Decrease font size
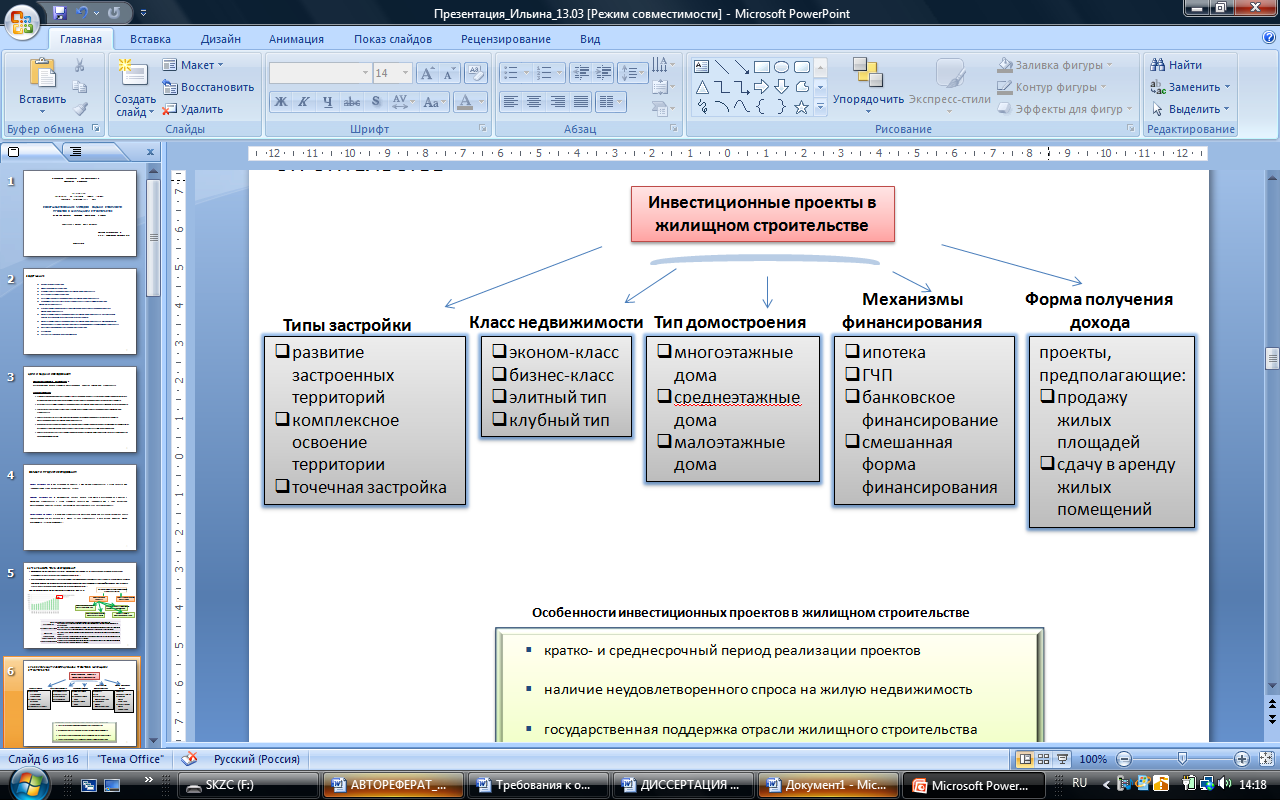 (x=449, y=73)
